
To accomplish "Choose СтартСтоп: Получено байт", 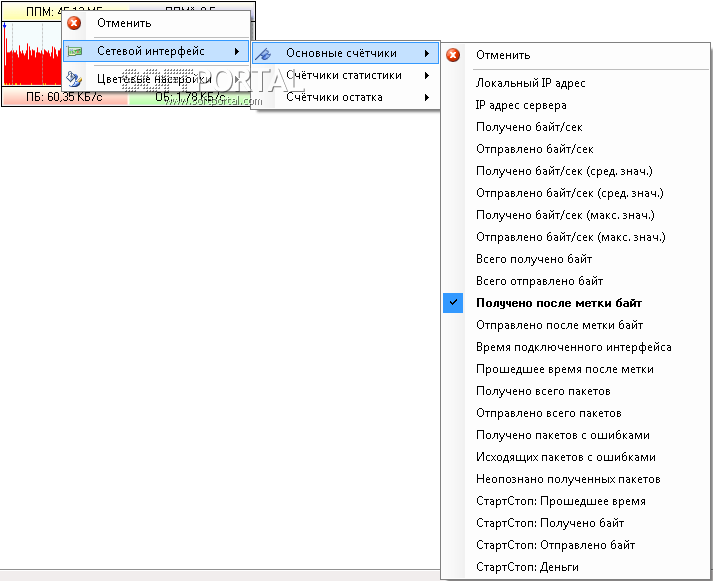I will 576,523.
